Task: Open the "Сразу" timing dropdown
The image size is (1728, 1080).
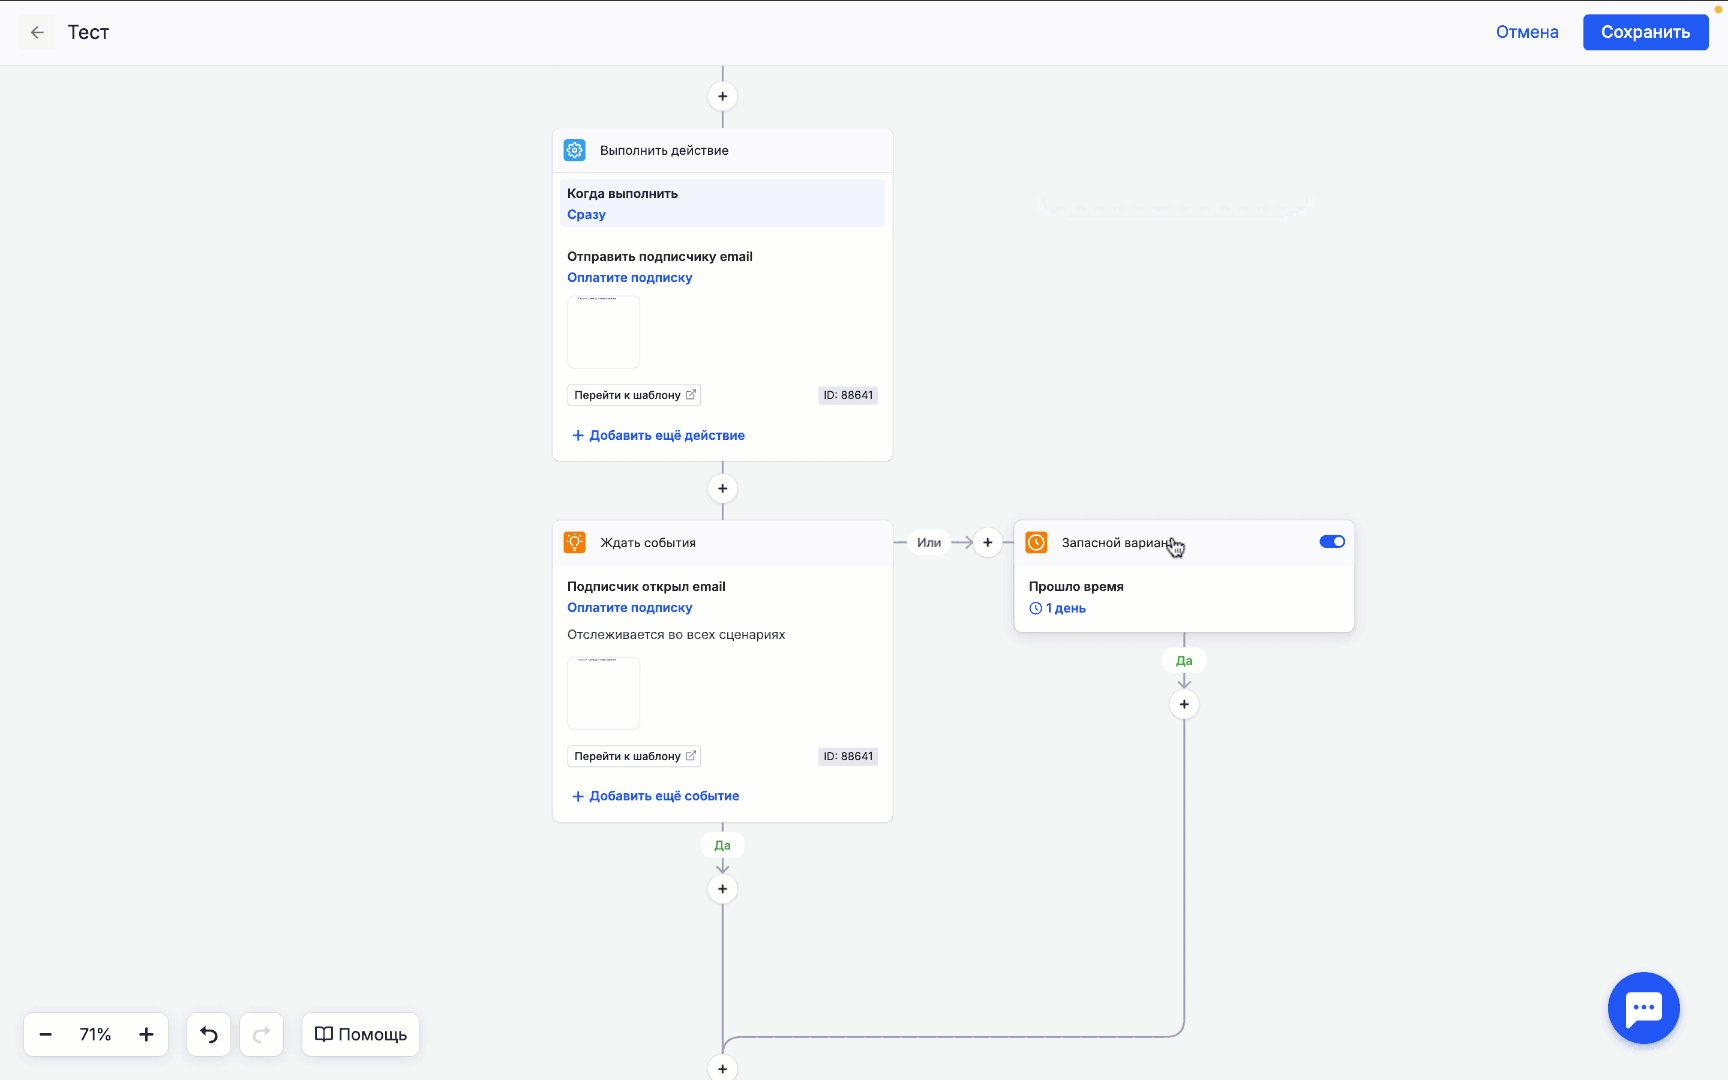Action: pos(586,214)
